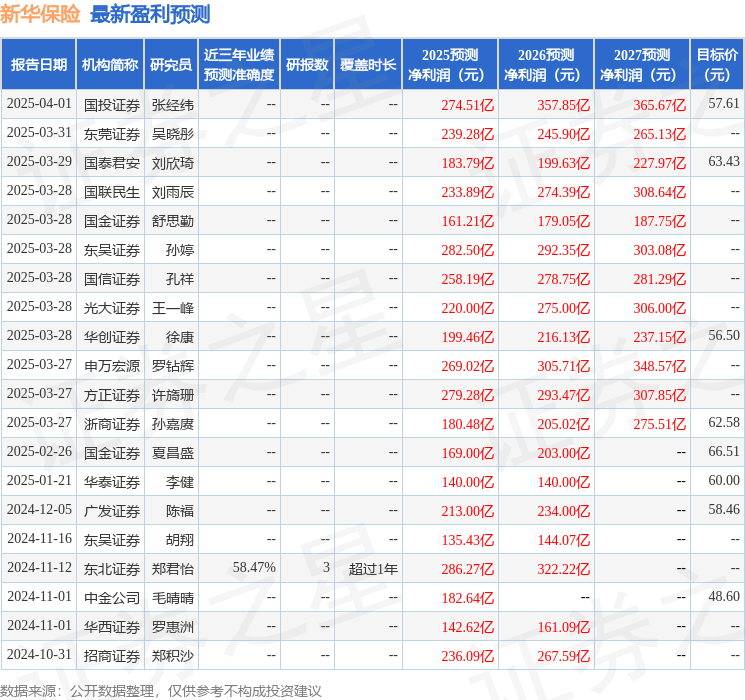Select the 国联民生 institution cell
This screenshot has height=700, width=745.
pos(112,192)
